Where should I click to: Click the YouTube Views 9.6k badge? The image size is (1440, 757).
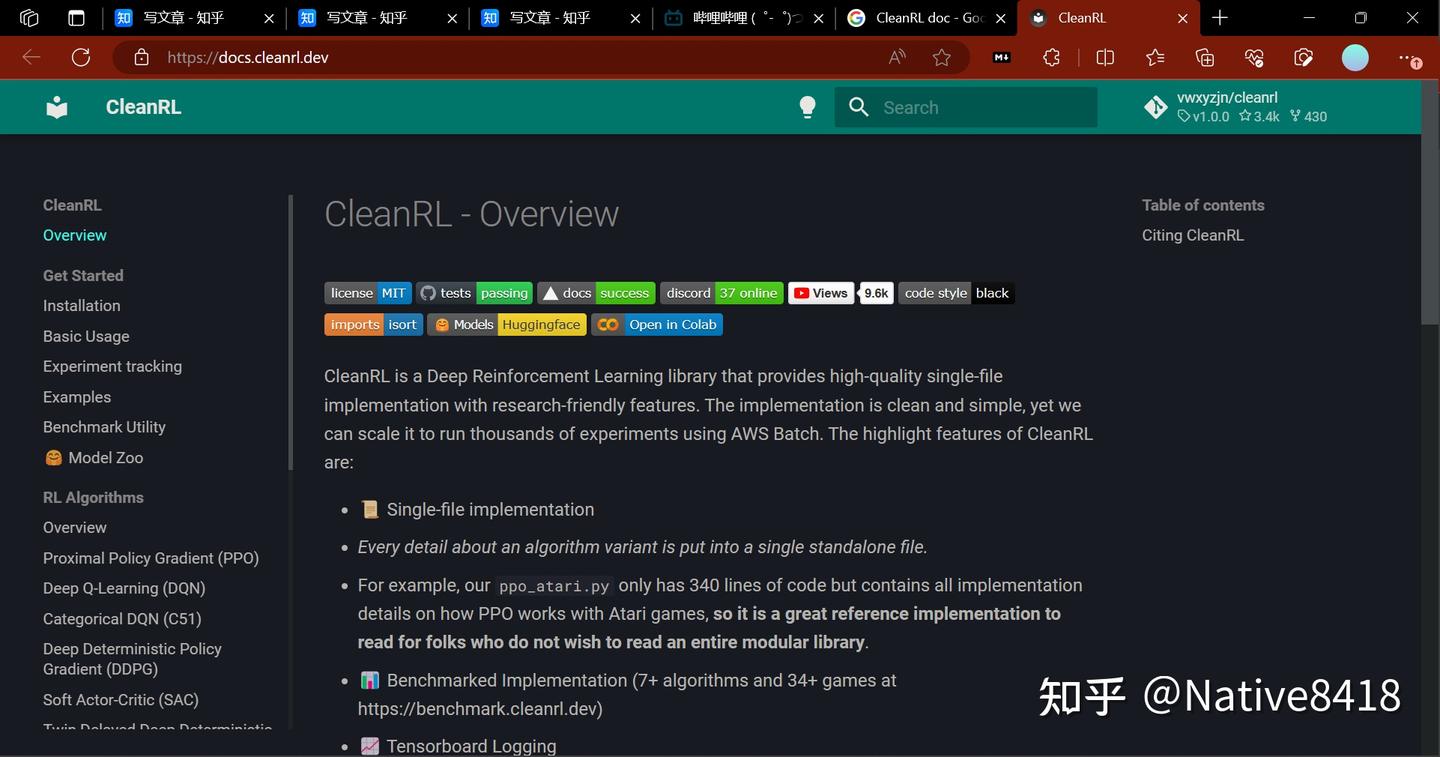pyautogui.click(x=840, y=293)
